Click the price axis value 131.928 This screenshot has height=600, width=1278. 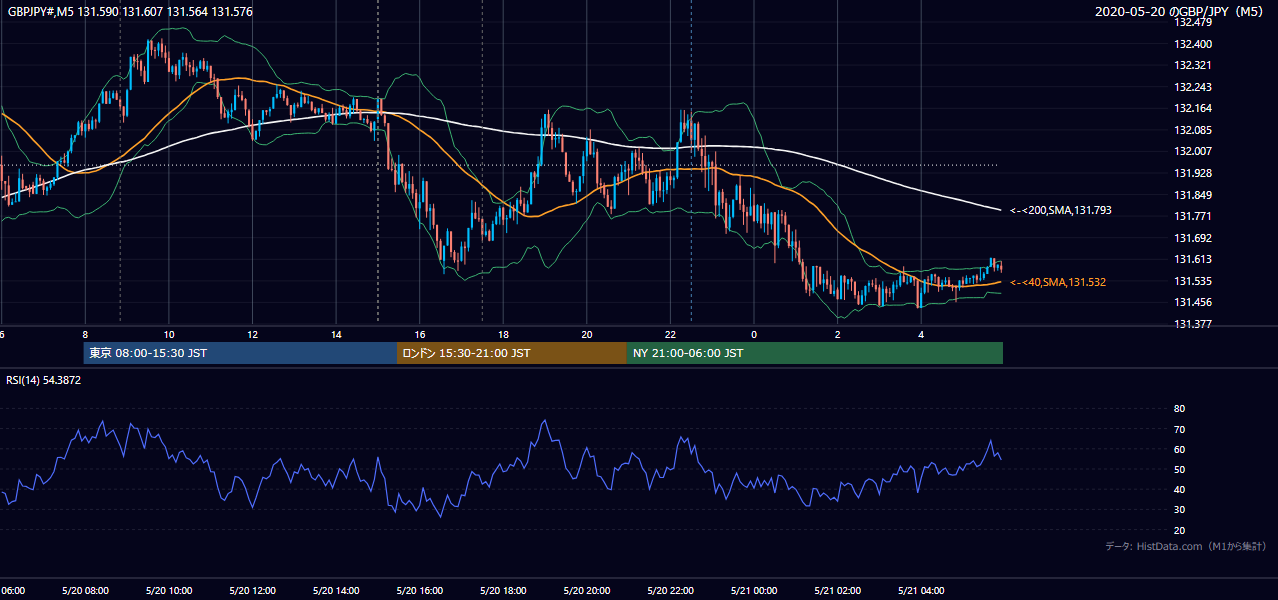point(1192,173)
